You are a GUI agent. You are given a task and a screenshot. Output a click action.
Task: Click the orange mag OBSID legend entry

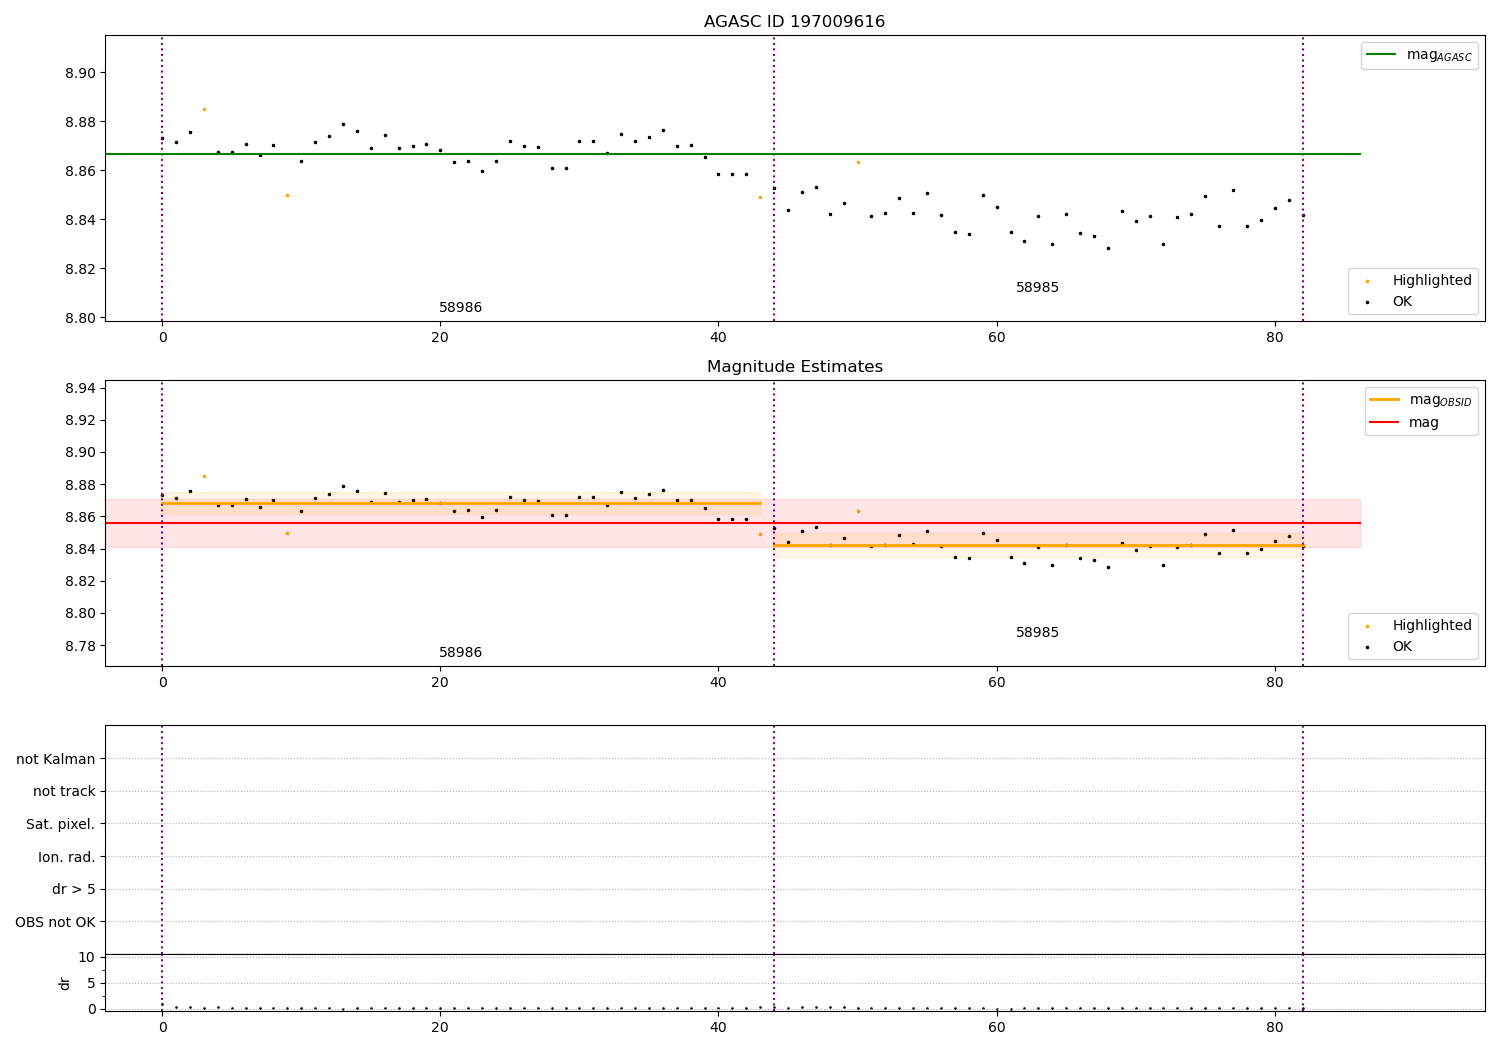click(x=1421, y=400)
